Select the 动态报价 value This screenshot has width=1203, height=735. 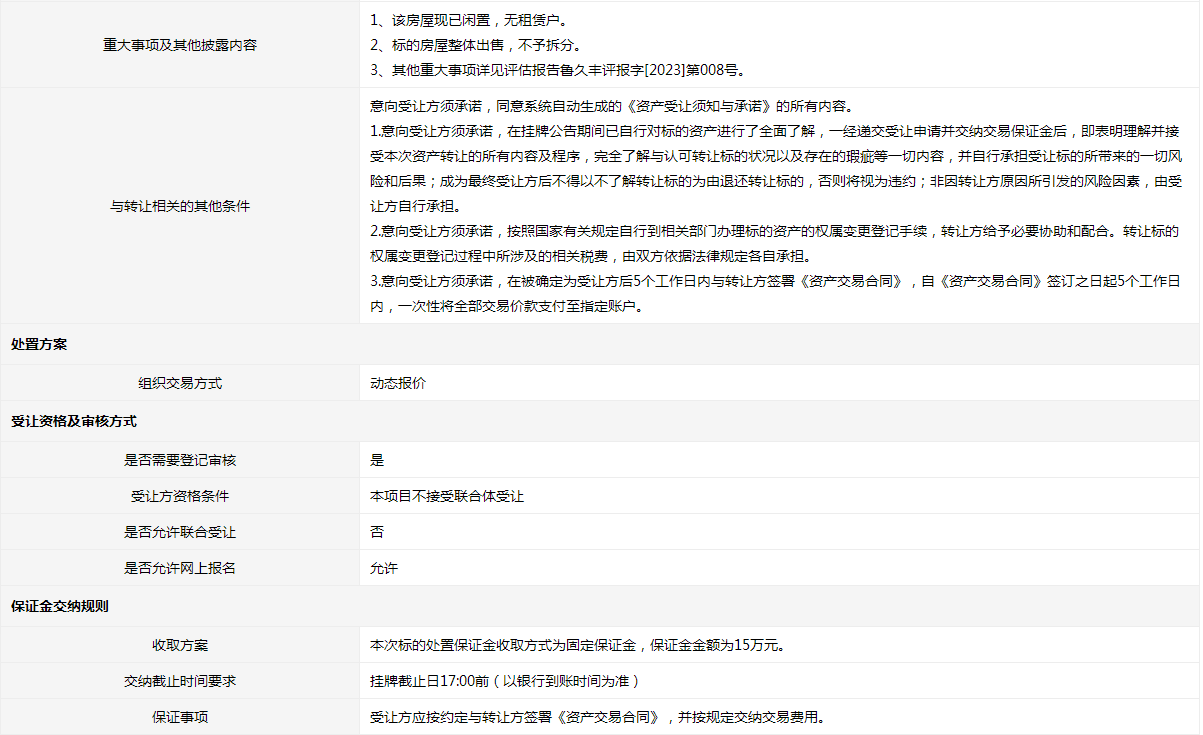point(397,383)
